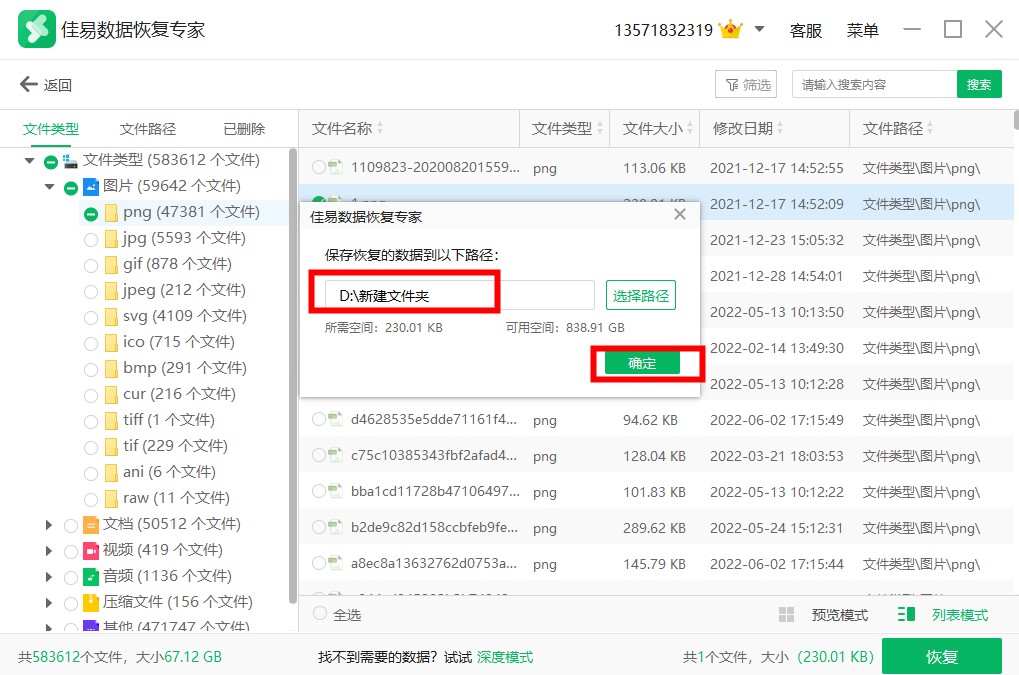Screen dimensions: 1019x675
Task: Open the 菜单 menu
Action: click(862, 30)
